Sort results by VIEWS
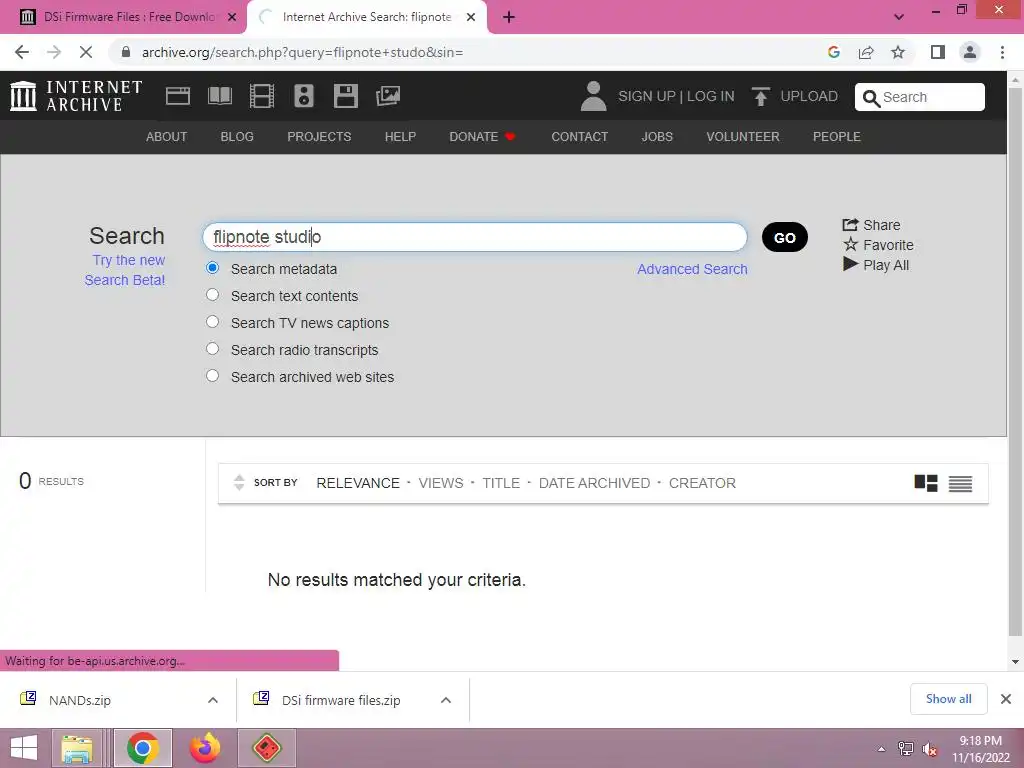This screenshot has height=768, width=1024. [x=441, y=483]
